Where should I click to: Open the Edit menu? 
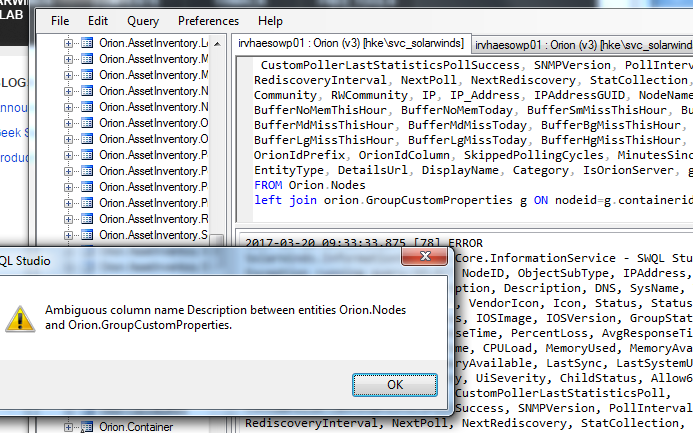pyautogui.click(x=98, y=21)
